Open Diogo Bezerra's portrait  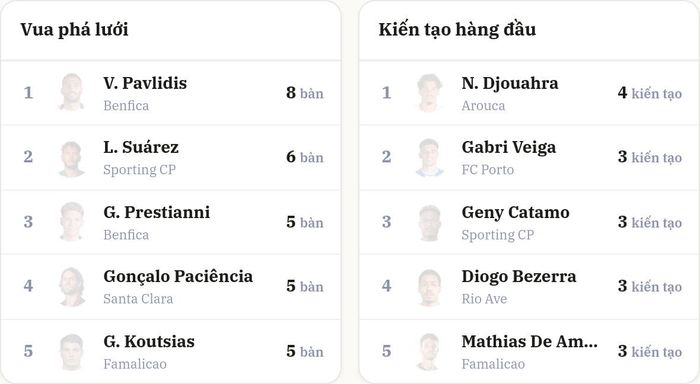point(429,286)
